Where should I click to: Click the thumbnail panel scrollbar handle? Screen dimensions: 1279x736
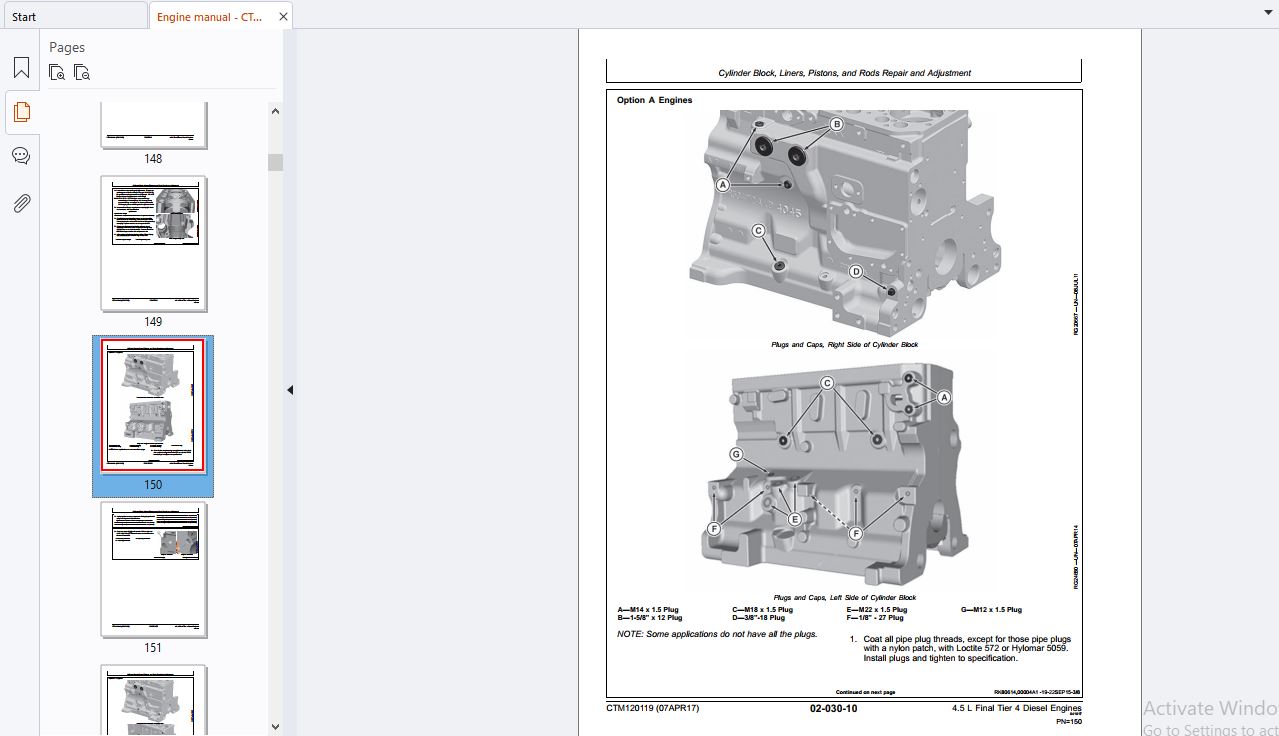click(x=275, y=162)
